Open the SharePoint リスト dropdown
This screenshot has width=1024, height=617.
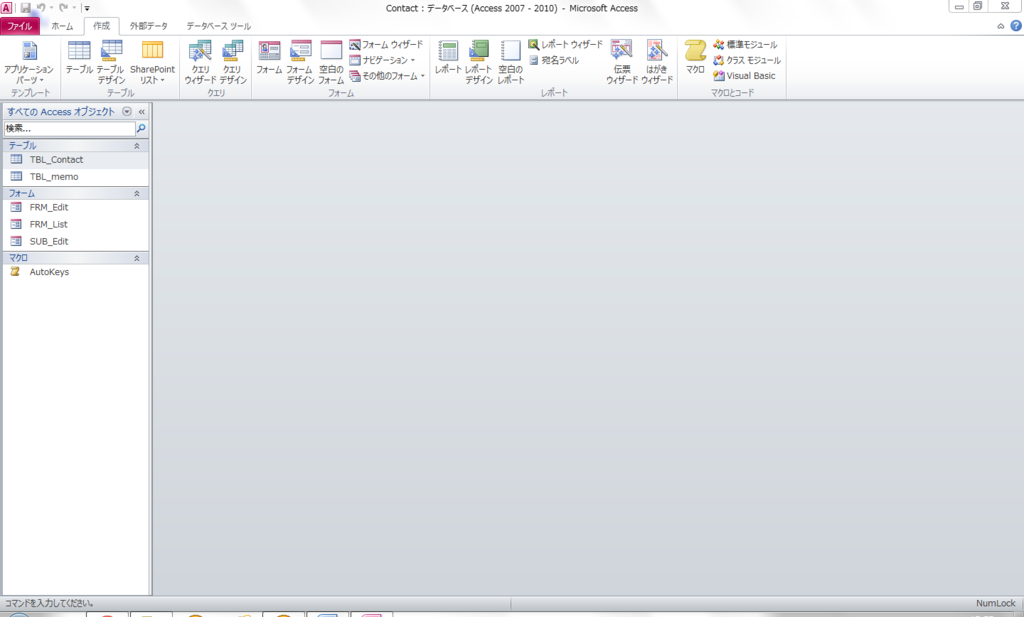pyautogui.click(x=152, y=62)
